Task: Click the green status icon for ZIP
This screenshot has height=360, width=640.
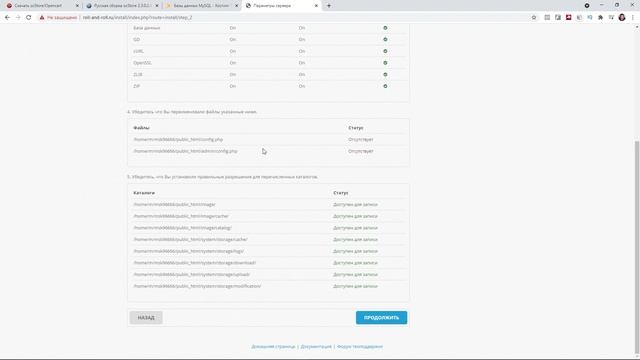Action: click(x=385, y=86)
